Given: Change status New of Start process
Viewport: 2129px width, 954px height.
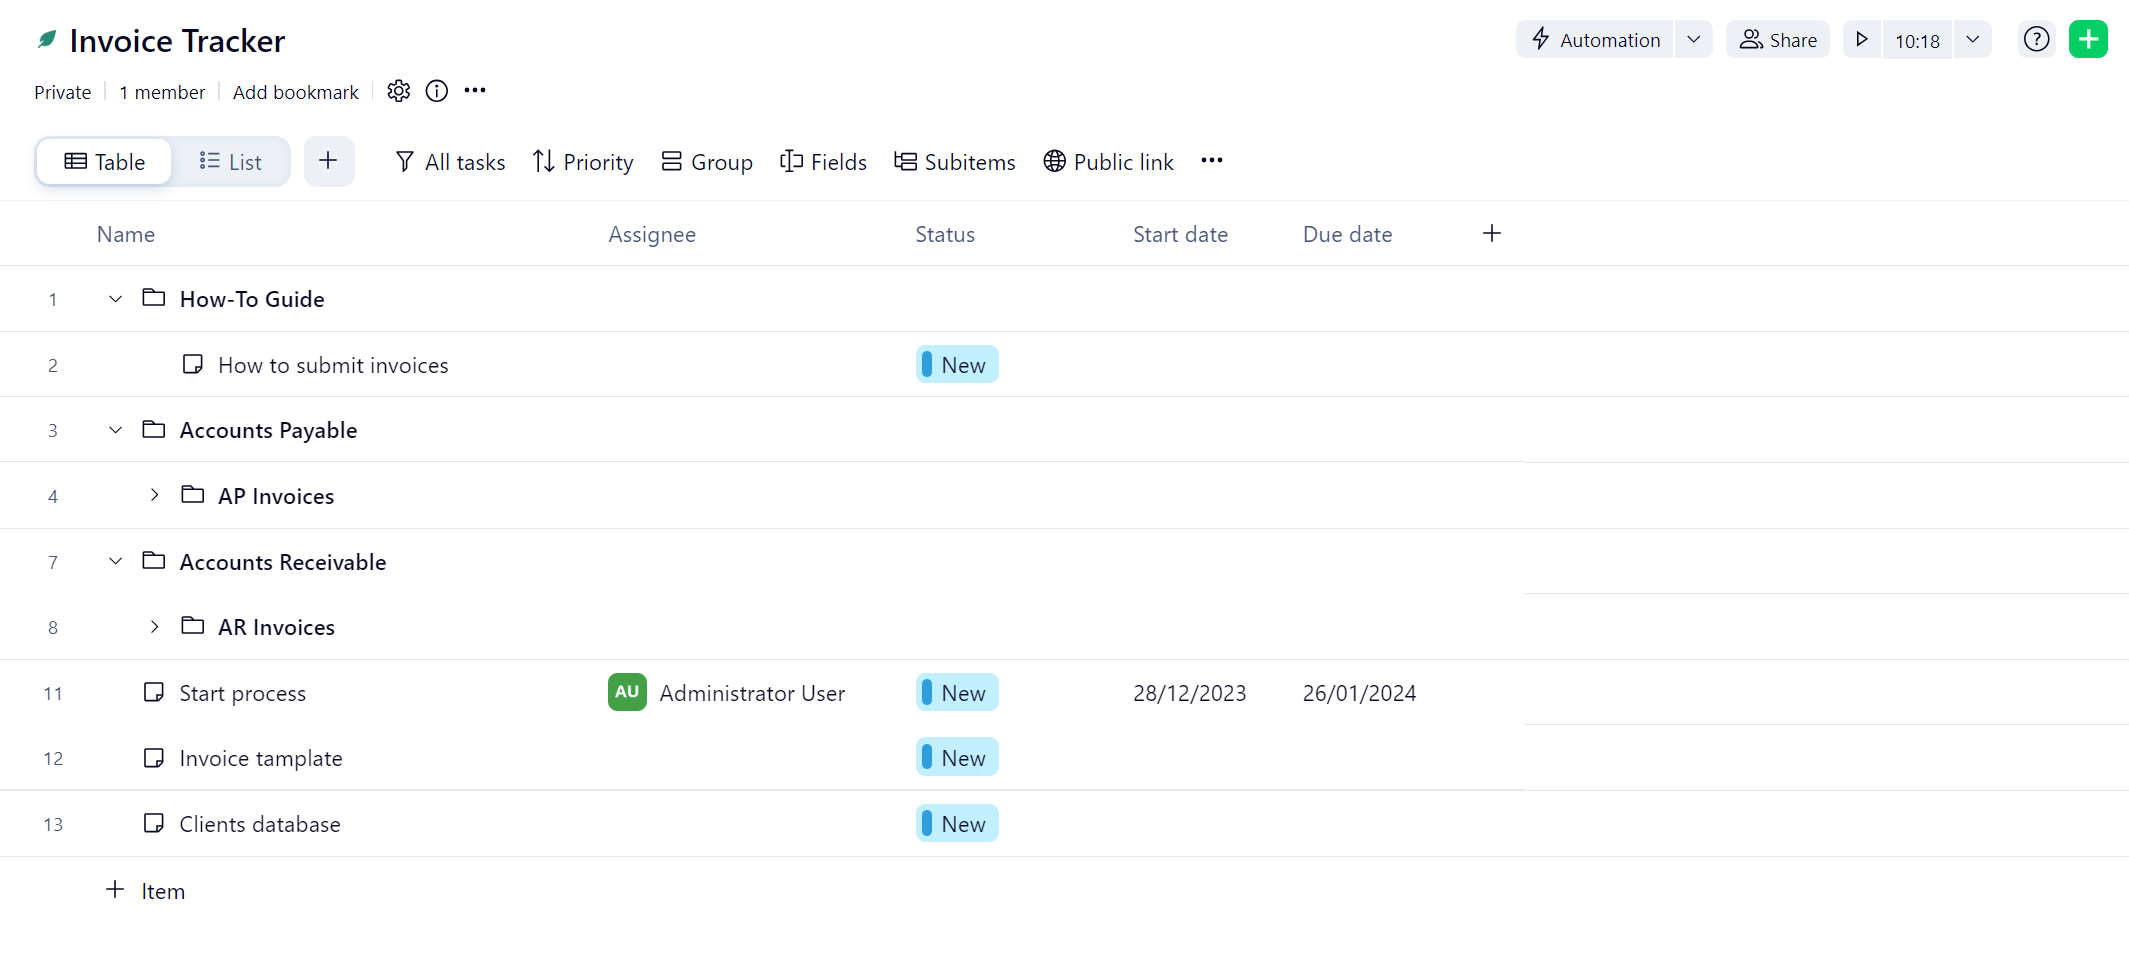Looking at the screenshot, I should [x=957, y=693].
